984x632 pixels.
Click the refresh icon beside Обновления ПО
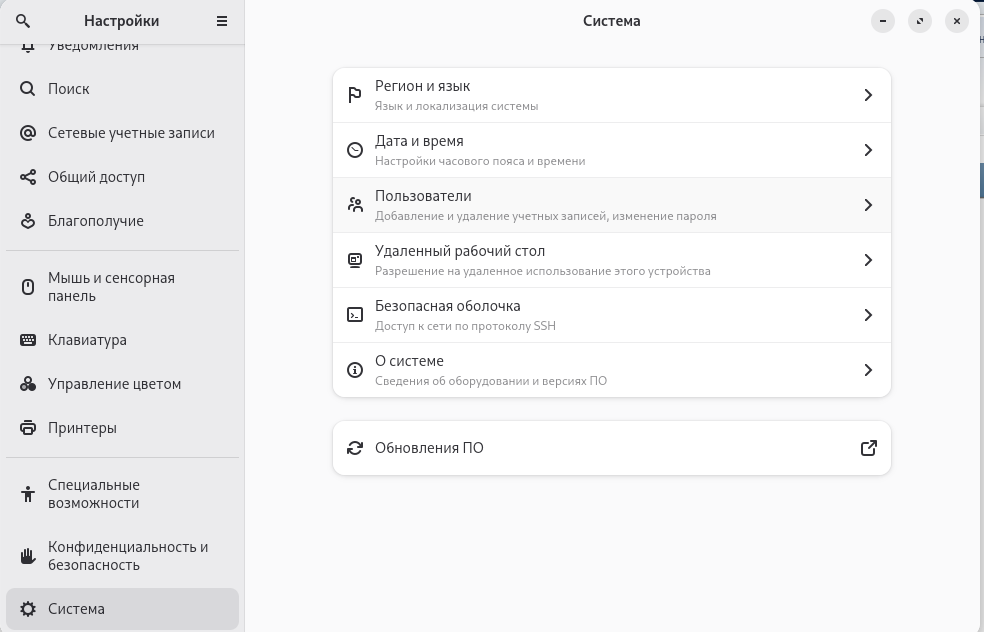[355, 448]
